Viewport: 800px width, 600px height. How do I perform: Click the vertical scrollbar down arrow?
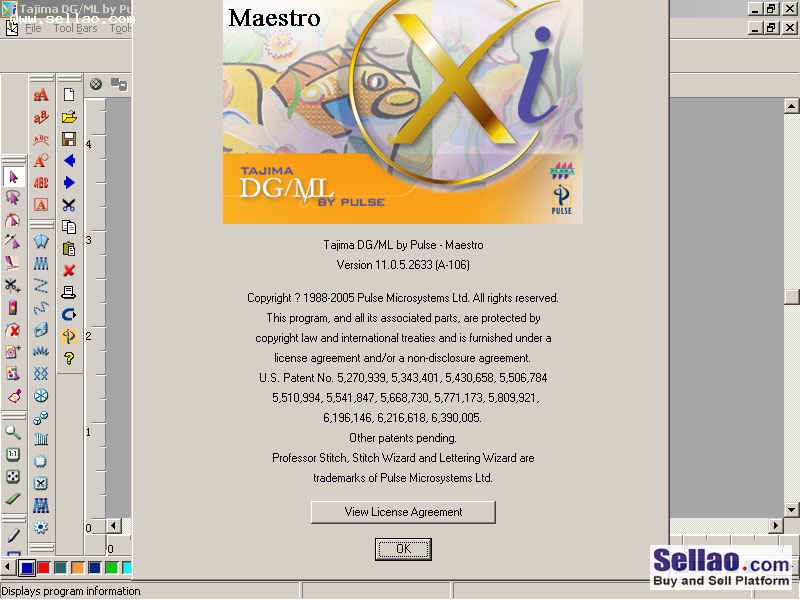(x=791, y=509)
